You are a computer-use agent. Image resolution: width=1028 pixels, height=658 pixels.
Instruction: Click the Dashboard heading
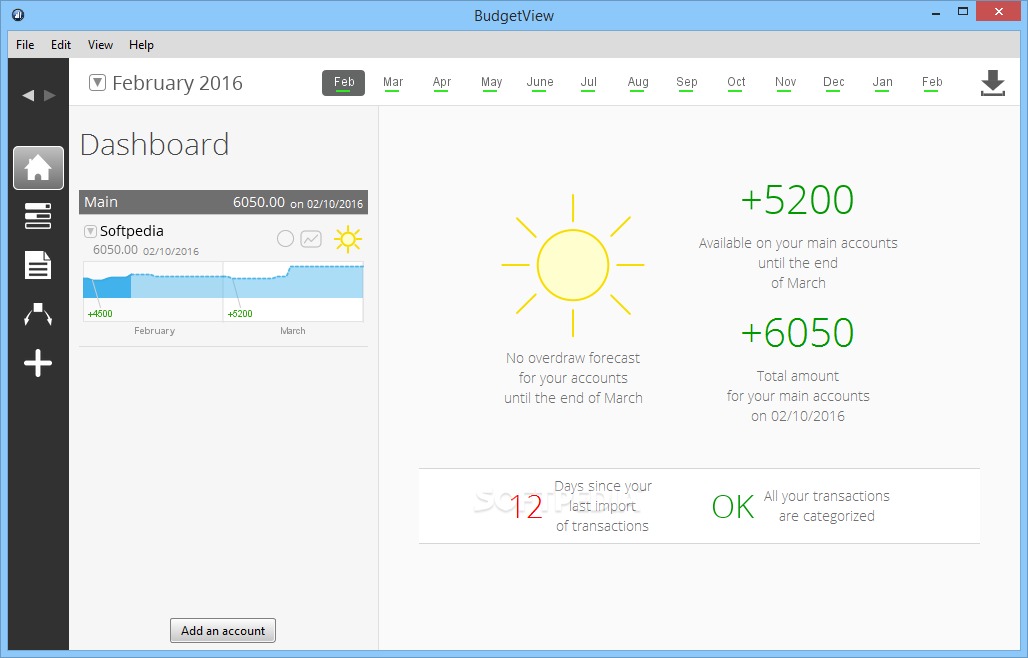[x=155, y=145]
